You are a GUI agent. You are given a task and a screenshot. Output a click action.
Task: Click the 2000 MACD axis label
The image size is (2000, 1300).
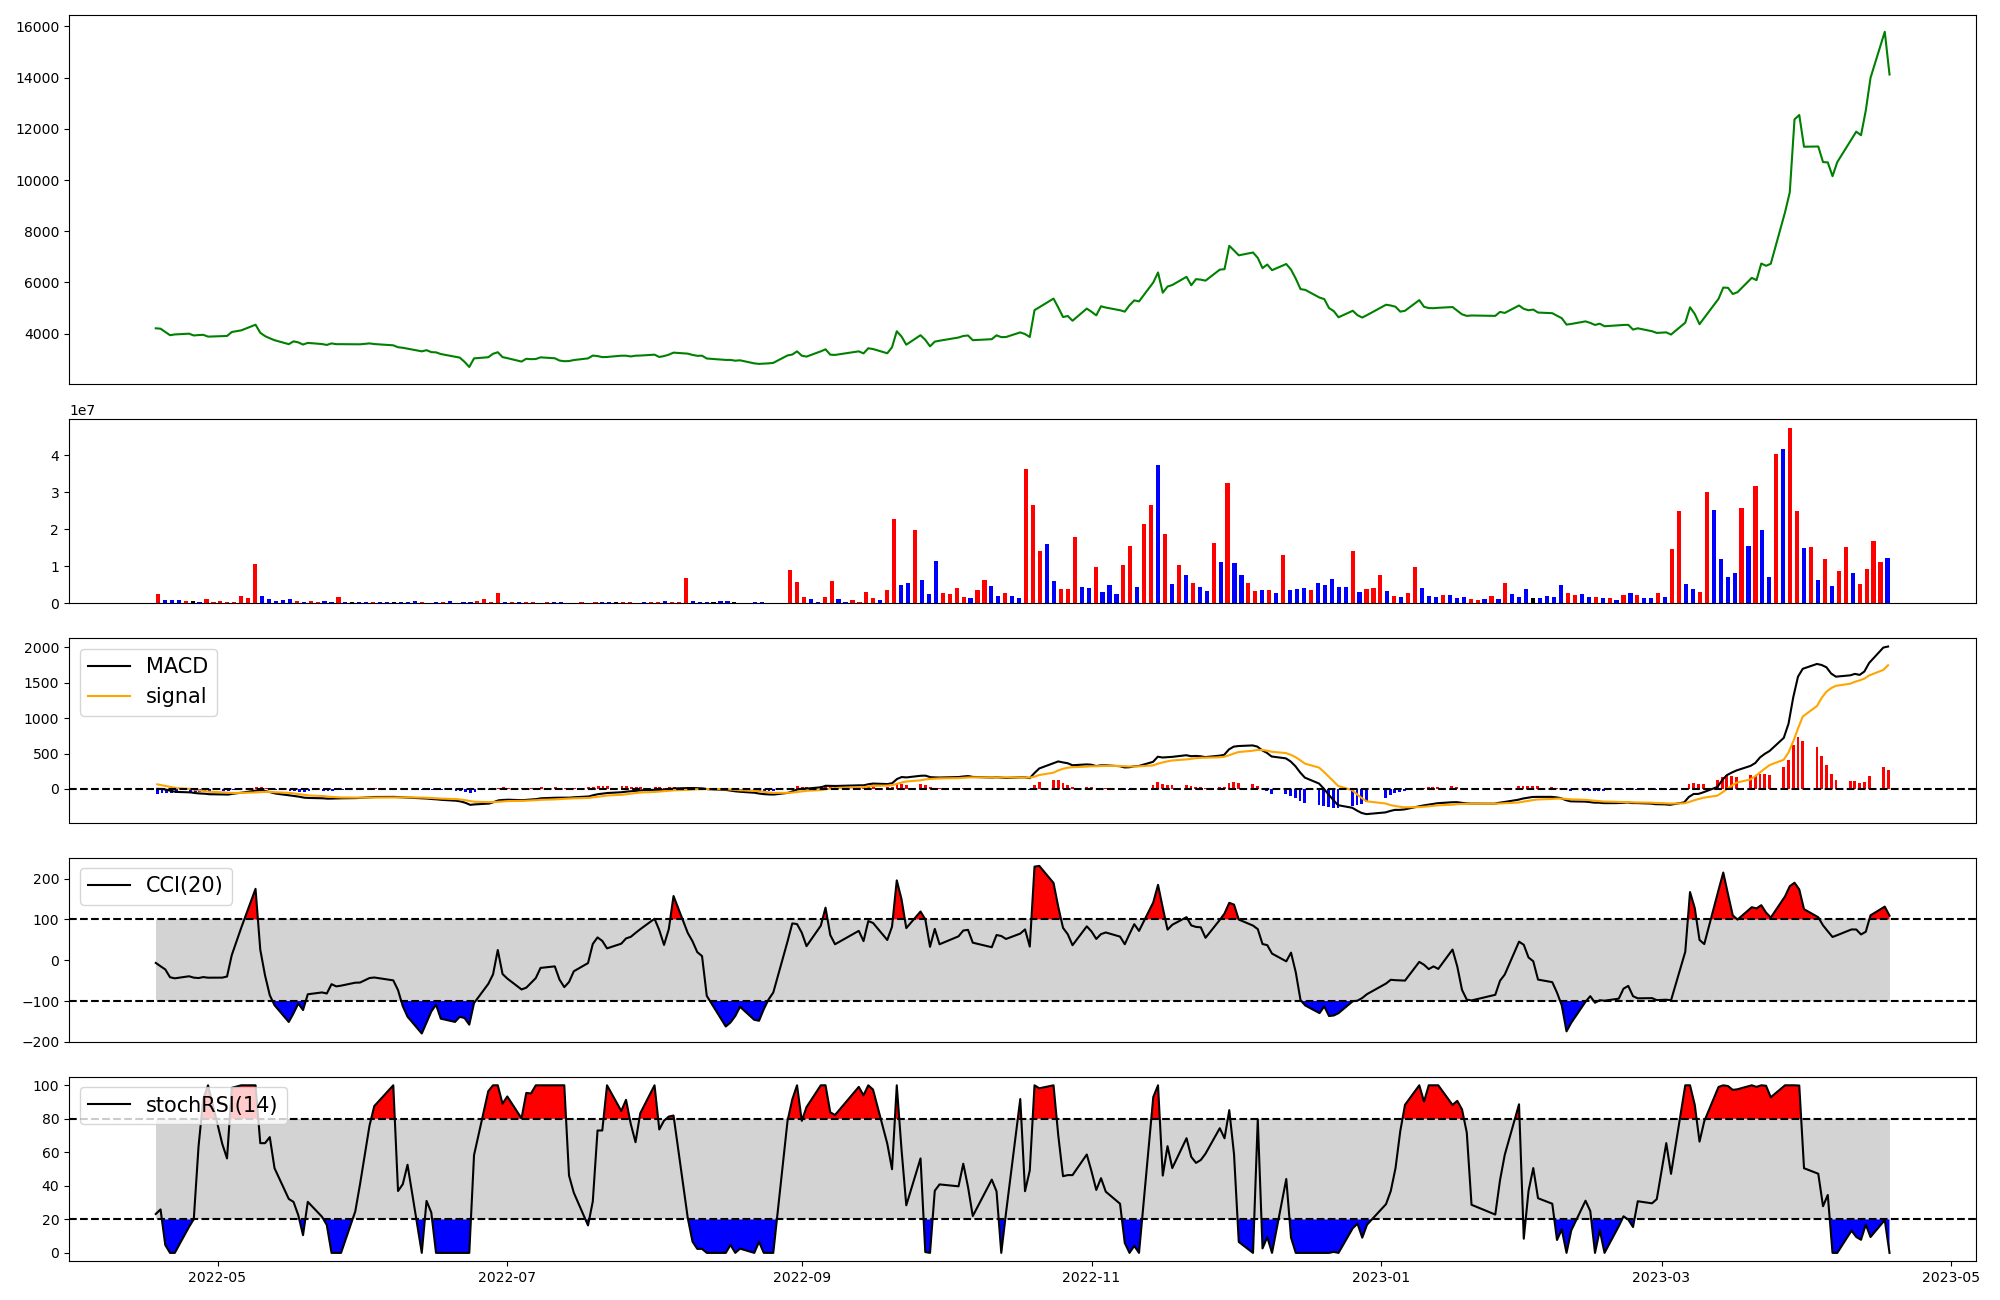point(42,648)
